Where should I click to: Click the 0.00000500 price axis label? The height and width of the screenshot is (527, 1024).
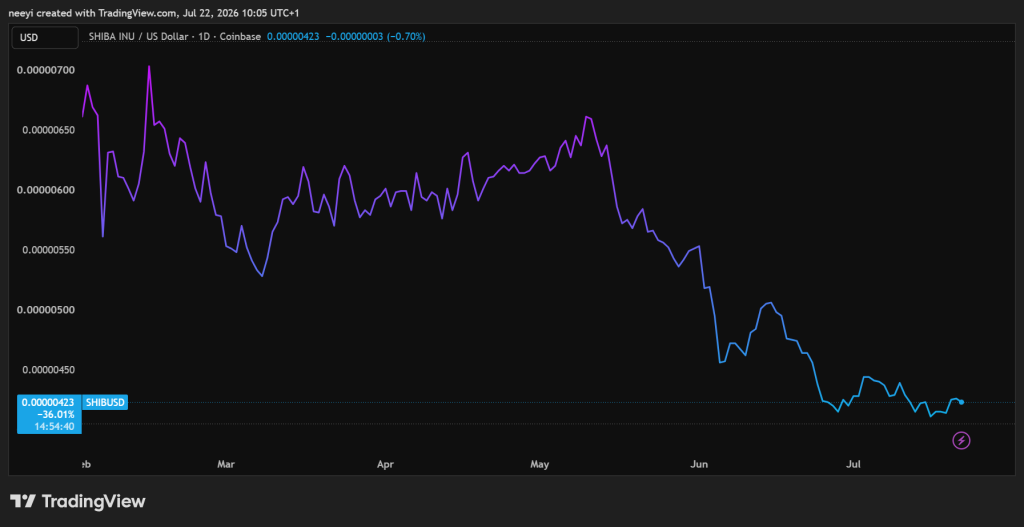pyautogui.click(x=48, y=310)
